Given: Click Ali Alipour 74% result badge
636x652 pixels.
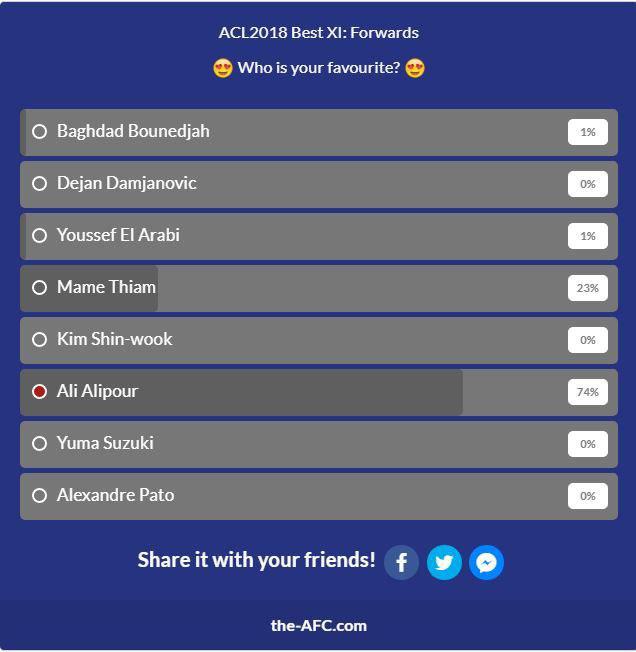Looking at the screenshot, I should [588, 392].
